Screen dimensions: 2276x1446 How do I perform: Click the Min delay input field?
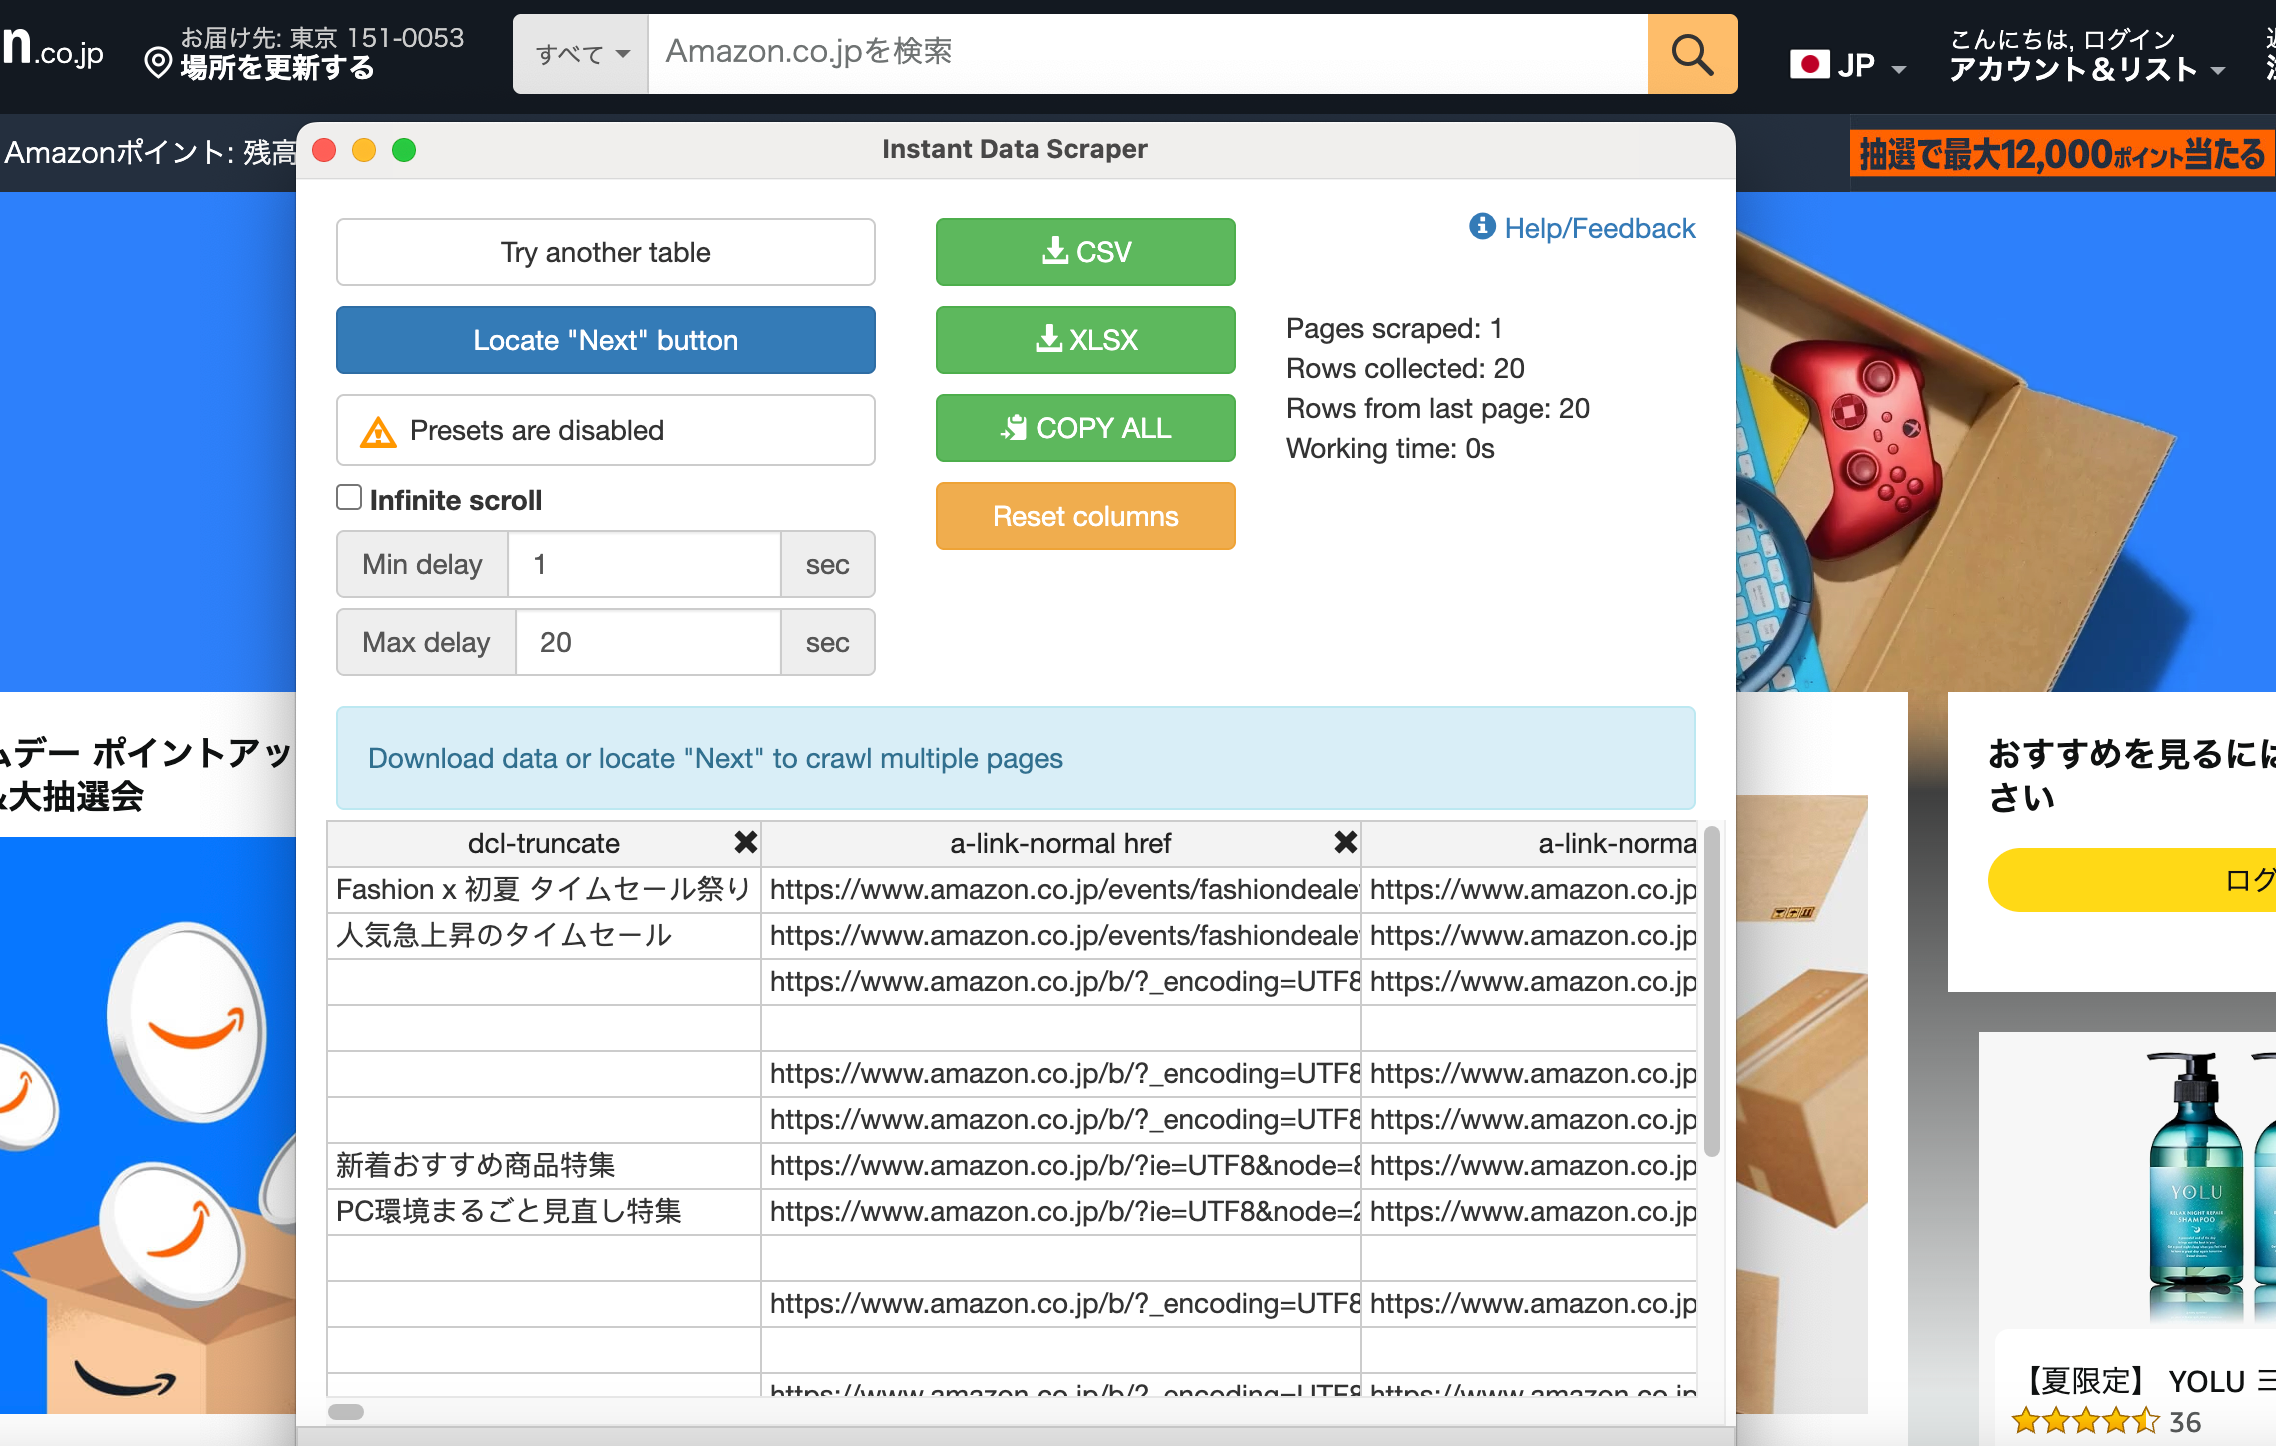coord(644,564)
